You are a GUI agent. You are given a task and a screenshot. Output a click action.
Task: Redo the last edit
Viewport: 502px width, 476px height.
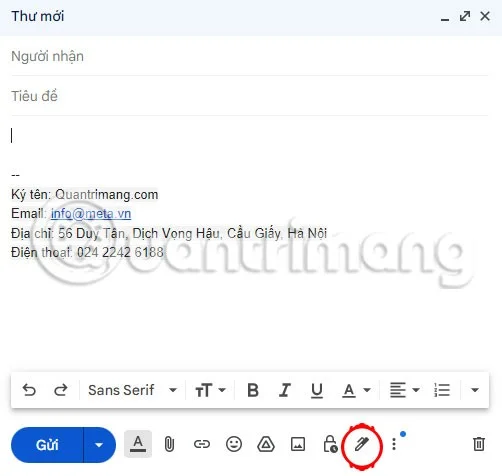click(x=61, y=390)
